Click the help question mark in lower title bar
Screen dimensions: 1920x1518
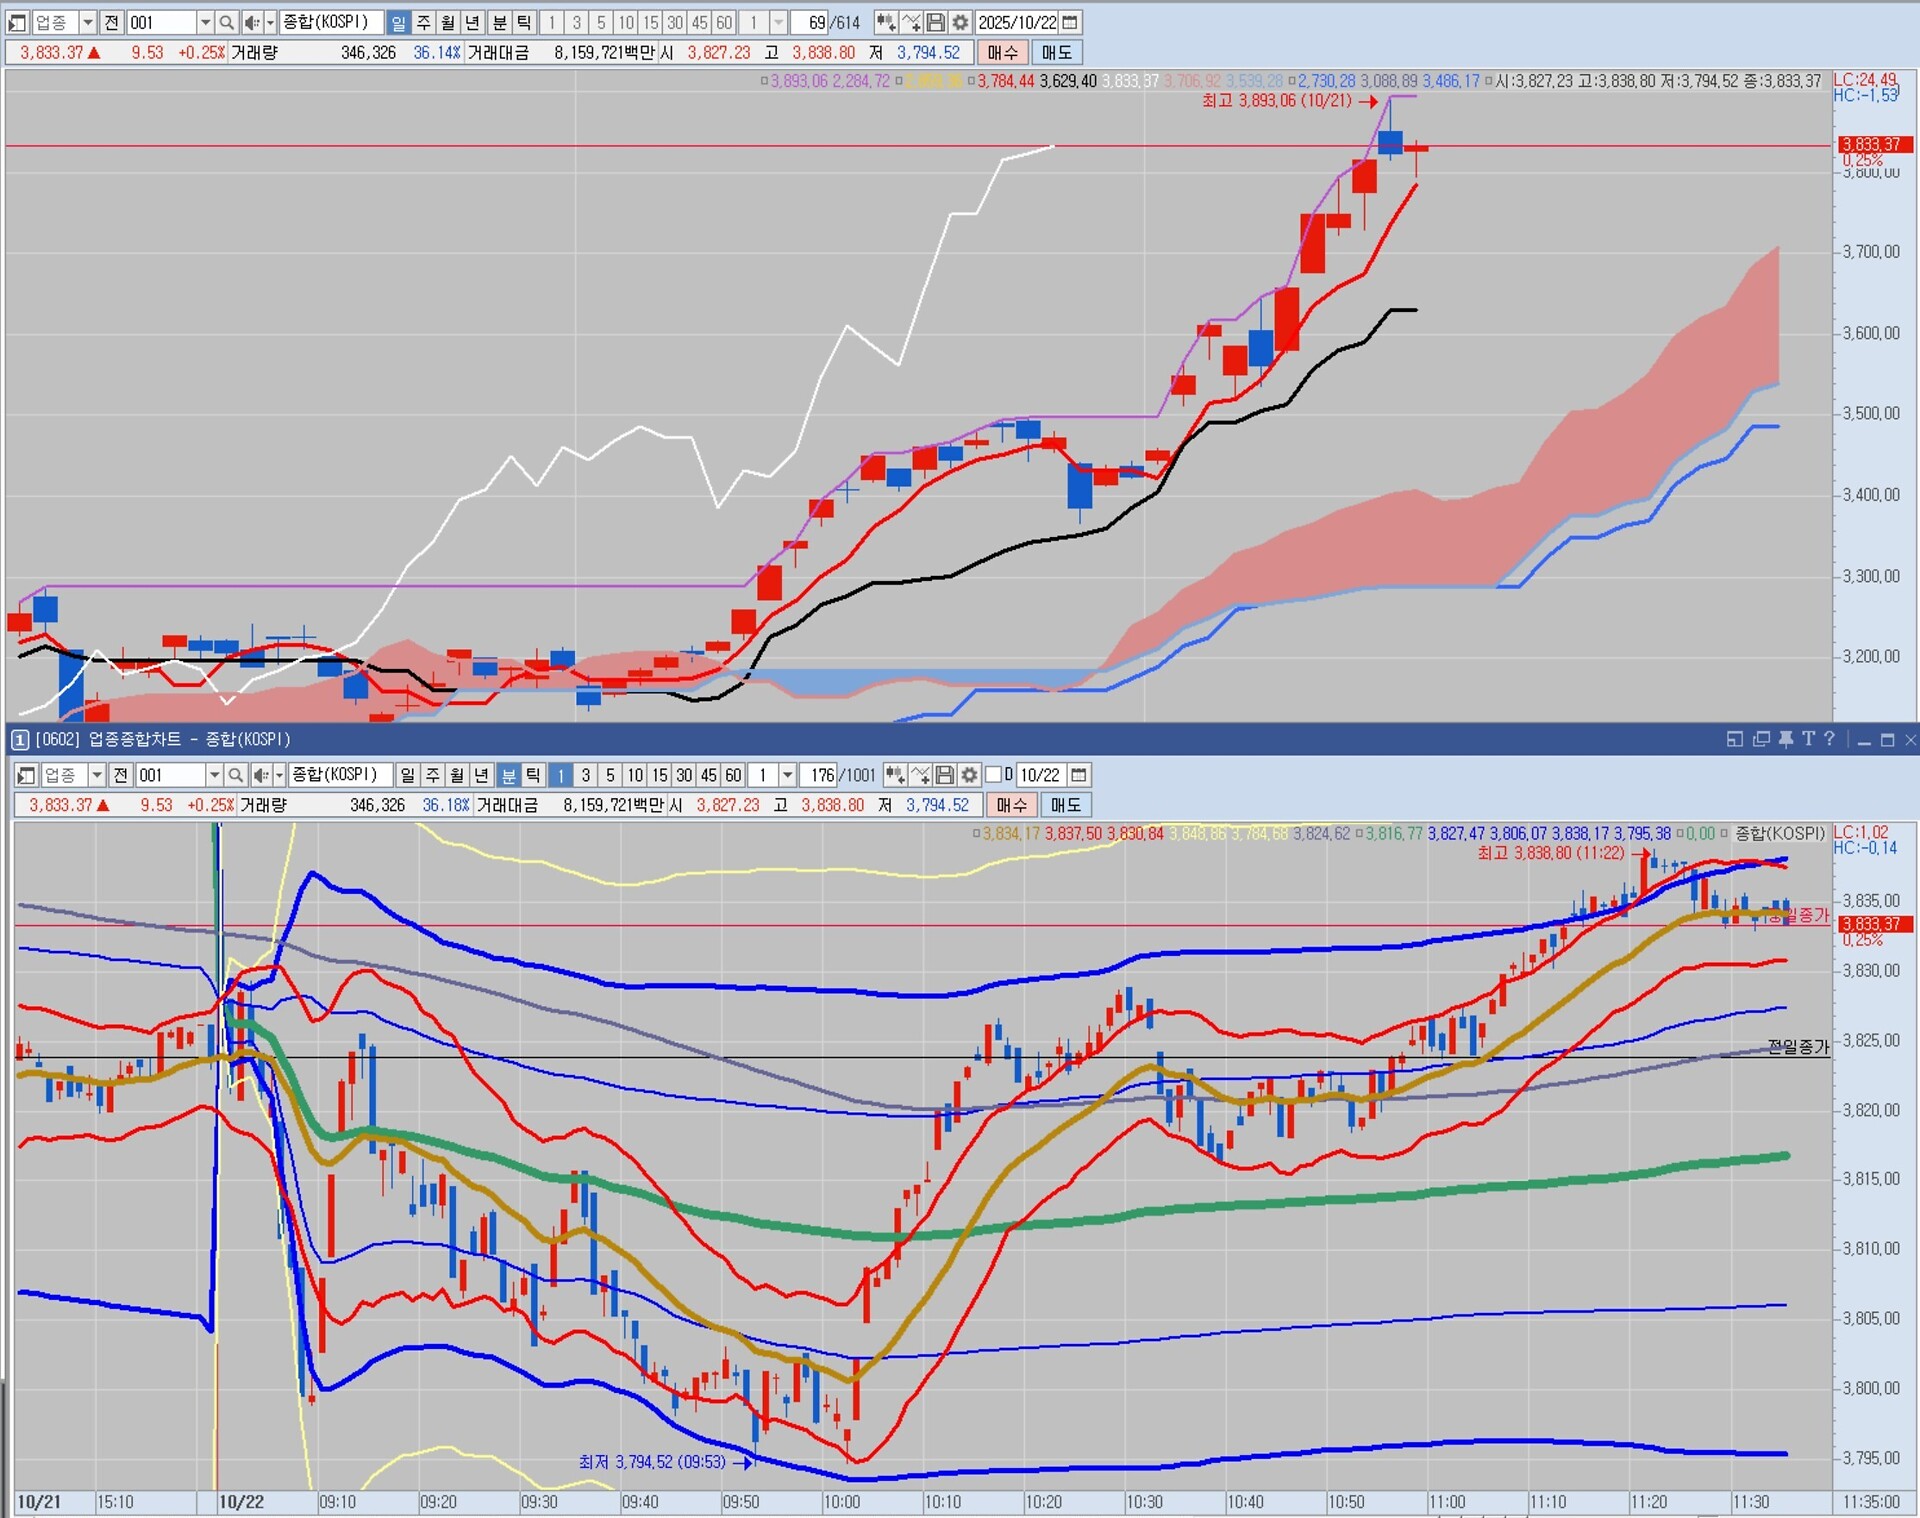tap(1829, 739)
